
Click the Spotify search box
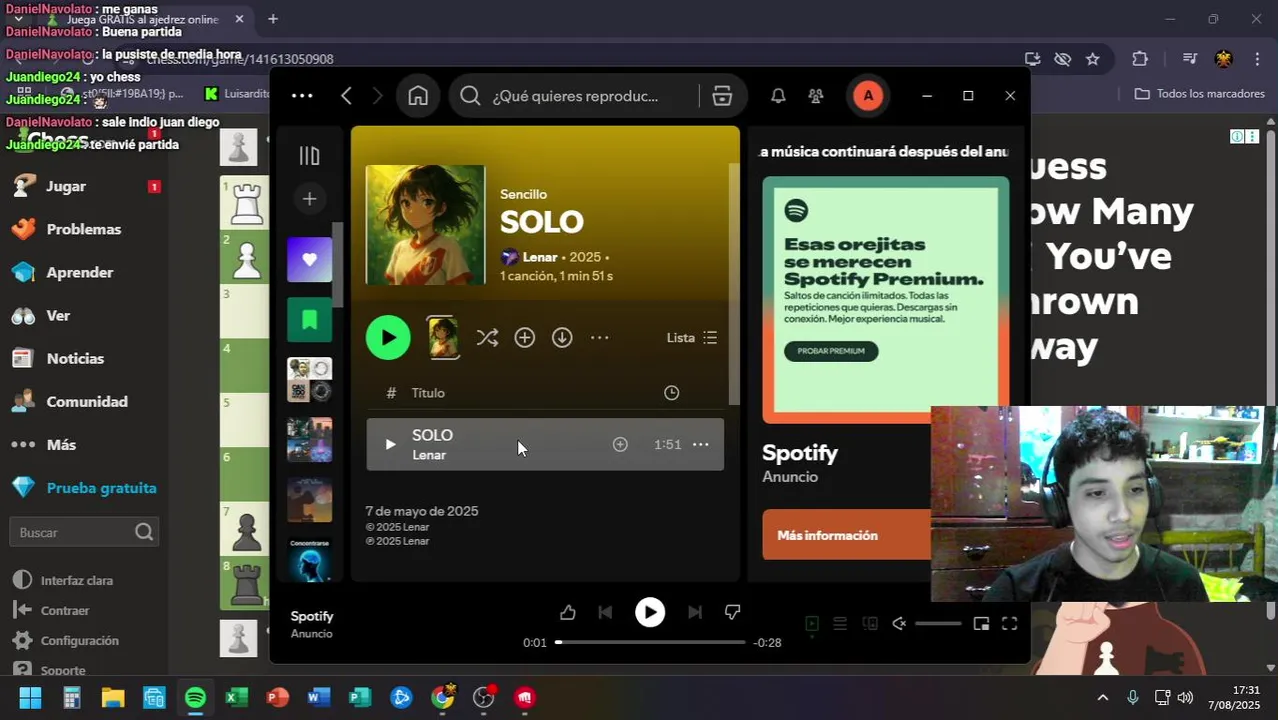[575, 96]
